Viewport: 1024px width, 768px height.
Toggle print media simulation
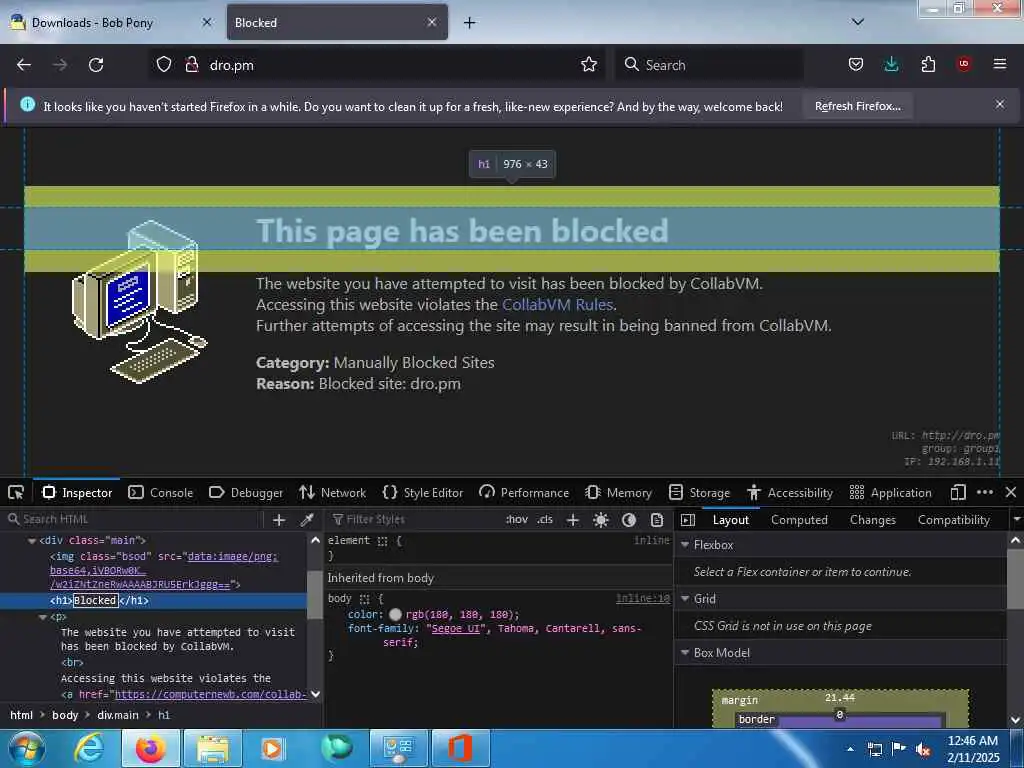657,520
